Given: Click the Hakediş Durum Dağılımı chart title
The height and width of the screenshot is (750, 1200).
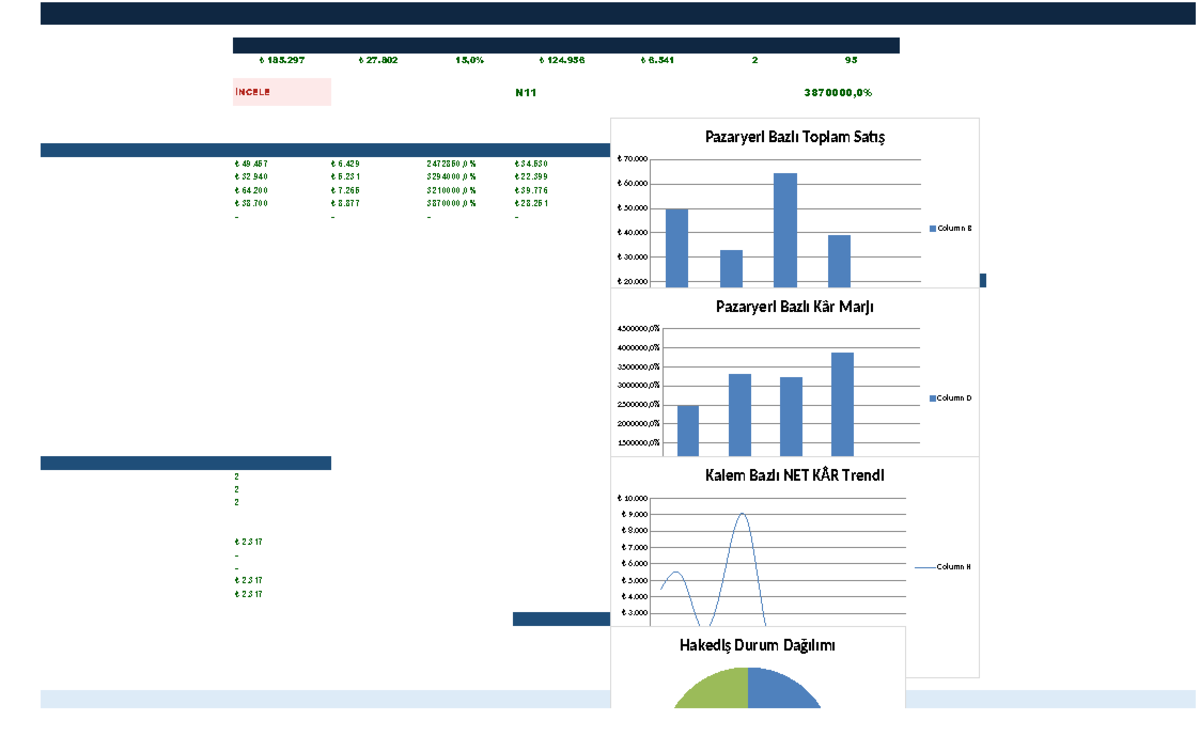Looking at the screenshot, I should (758, 645).
